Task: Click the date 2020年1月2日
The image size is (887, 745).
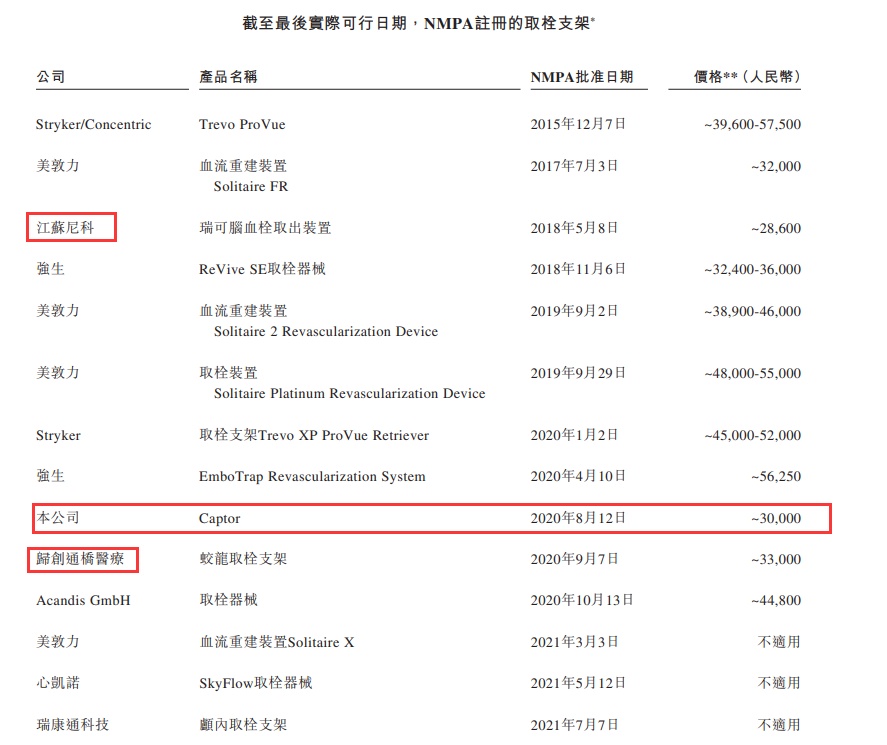Action: 574,435
